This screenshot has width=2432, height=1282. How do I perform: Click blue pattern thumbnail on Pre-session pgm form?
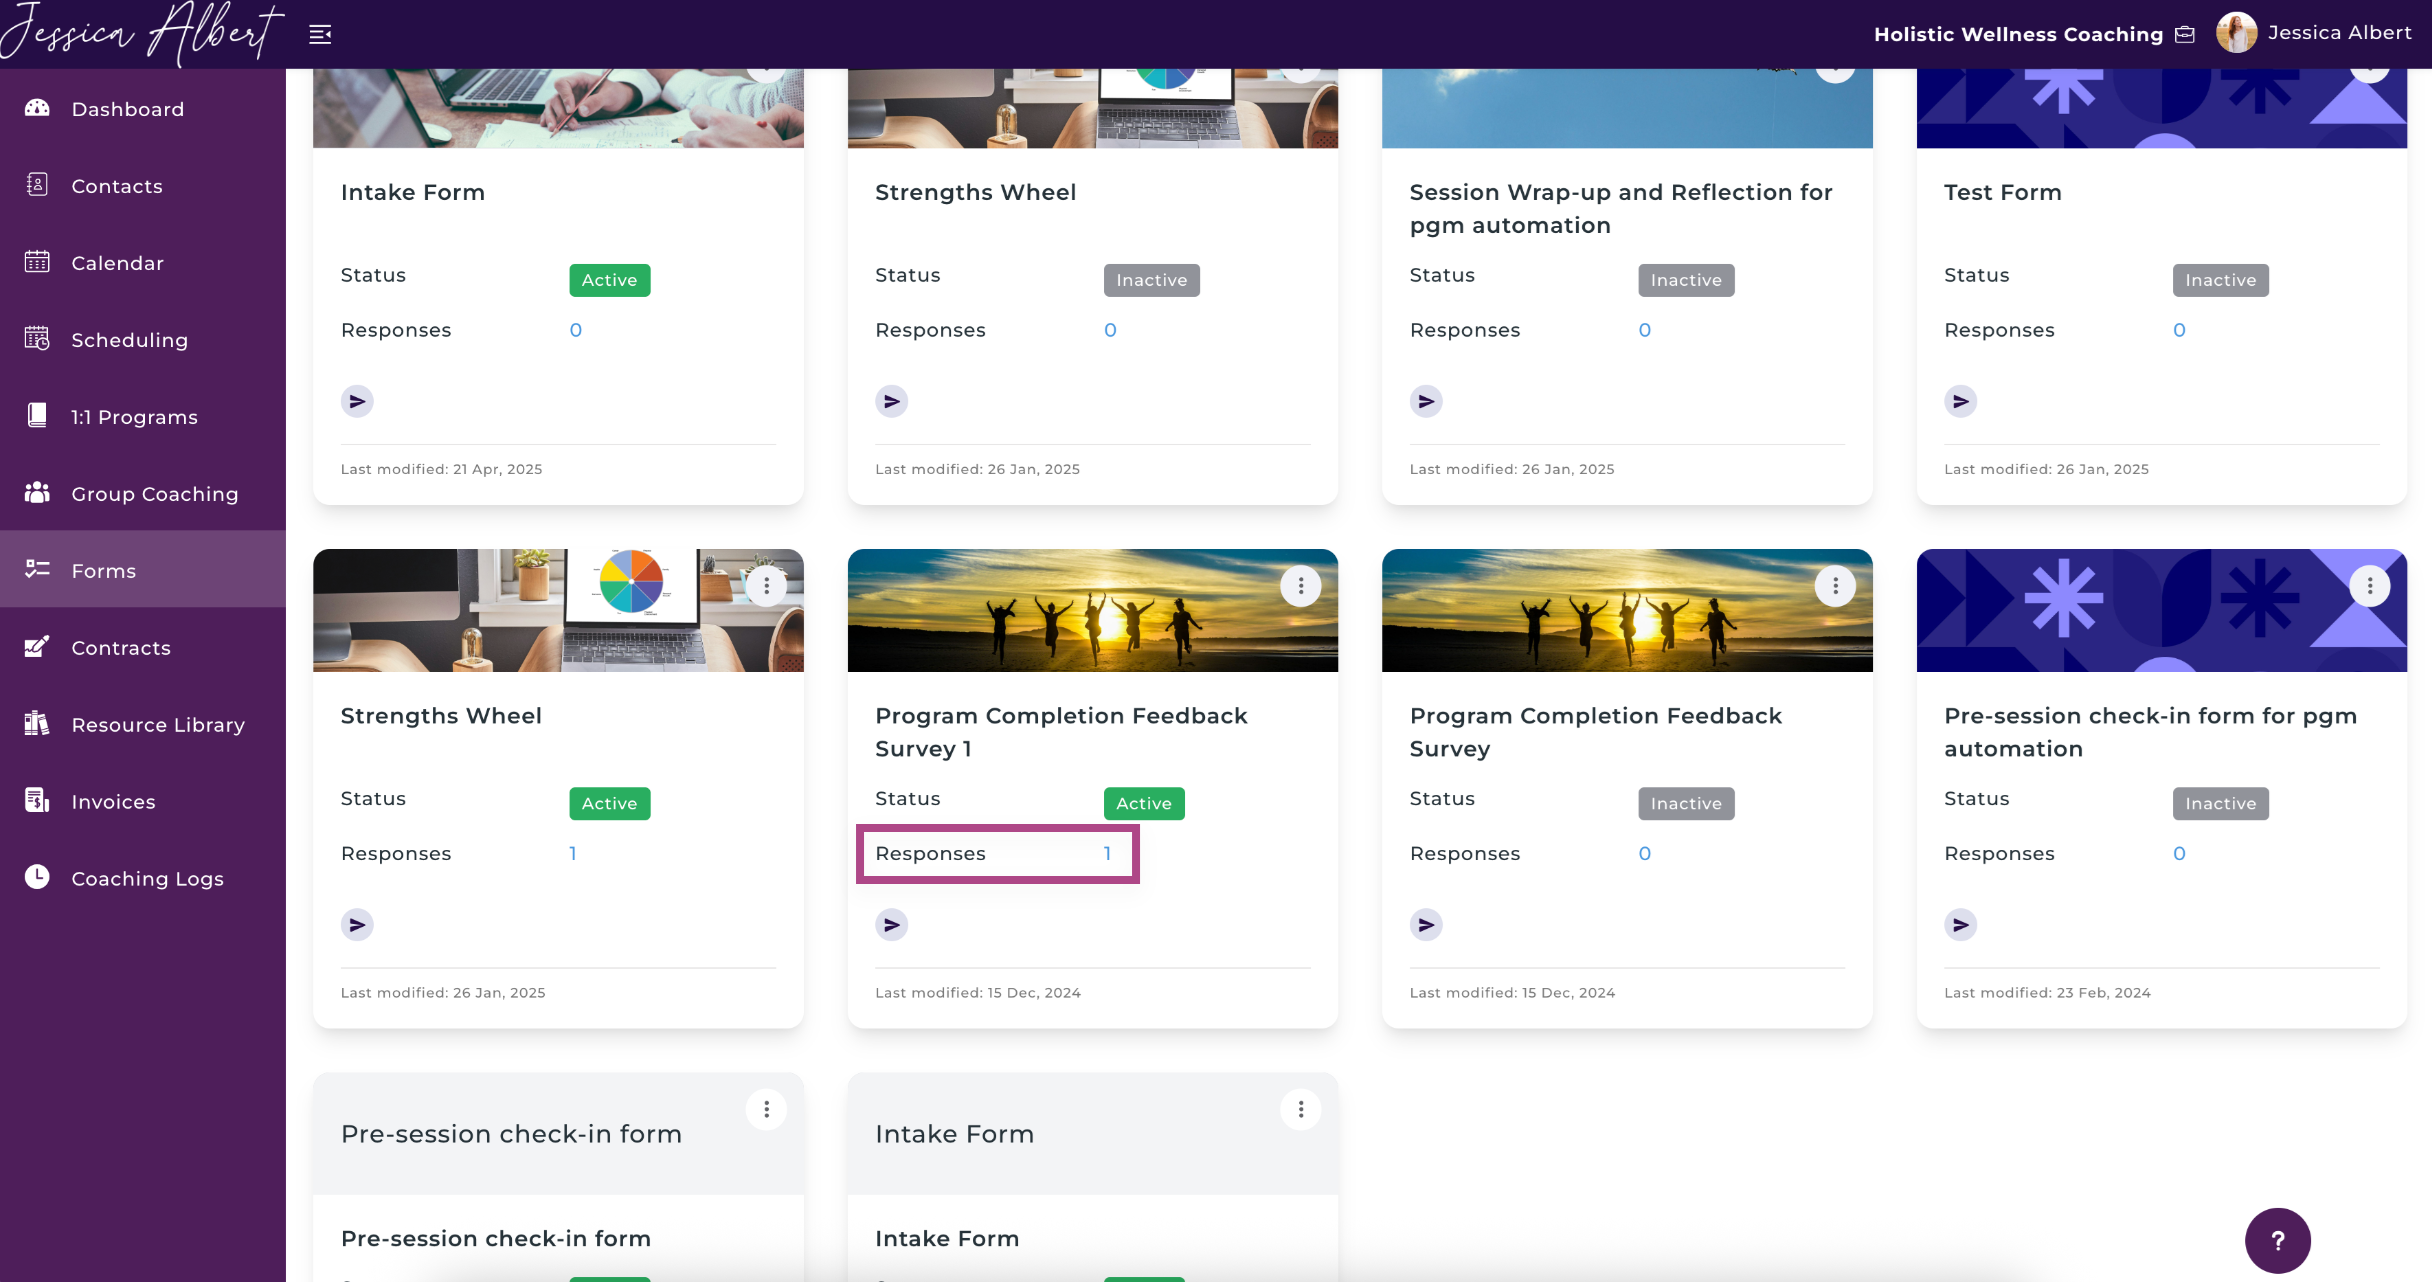(2161, 610)
